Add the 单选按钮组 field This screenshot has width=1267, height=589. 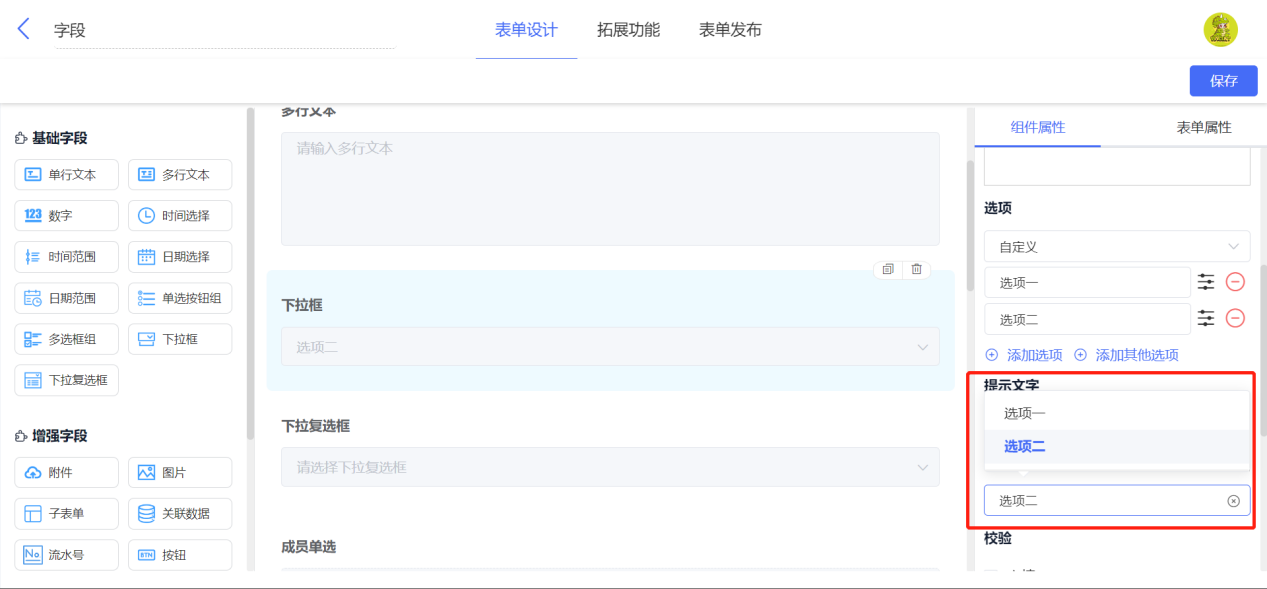tap(180, 298)
